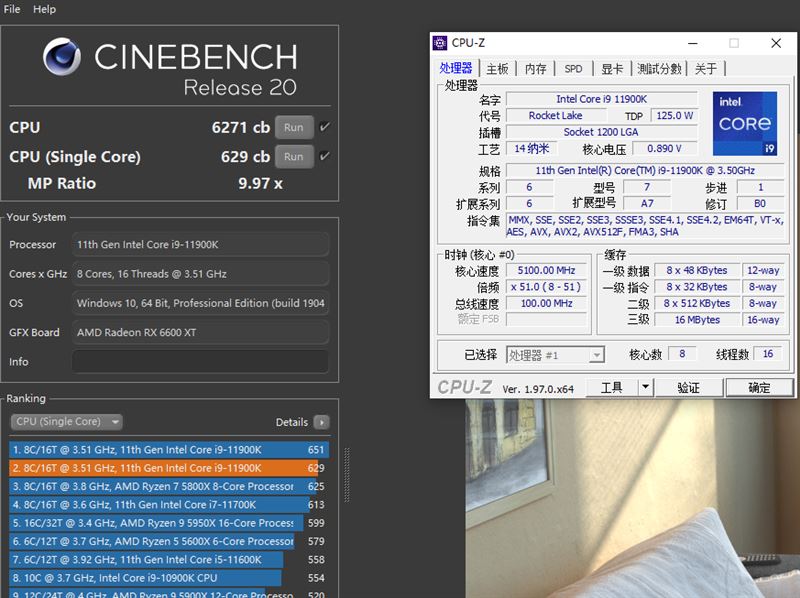
Task: Switch to the 显卡 tab in CPU-Z
Action: point(612,69)
